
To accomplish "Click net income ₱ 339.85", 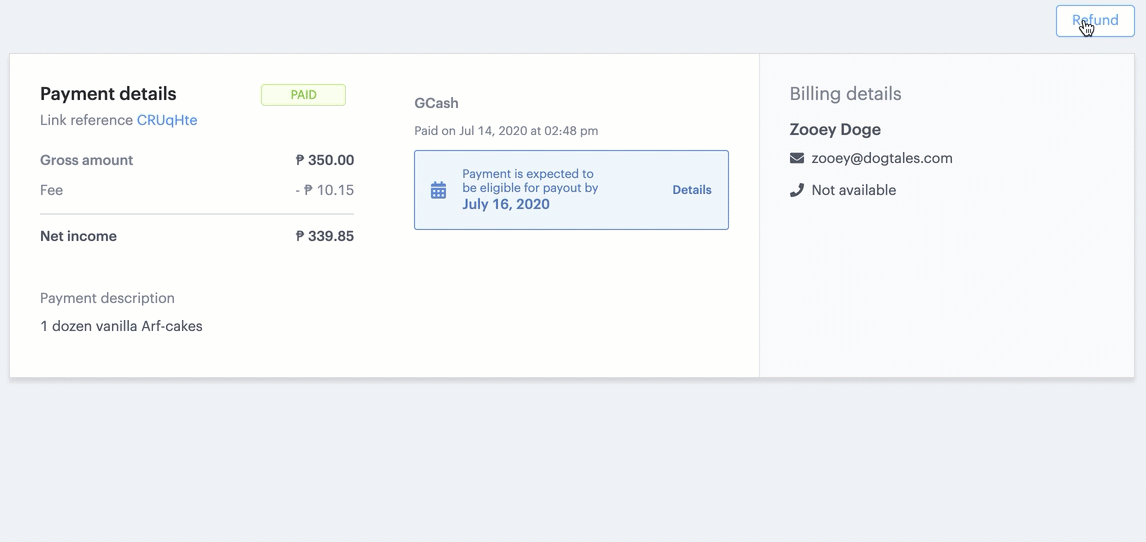I will tap(325, 236).
